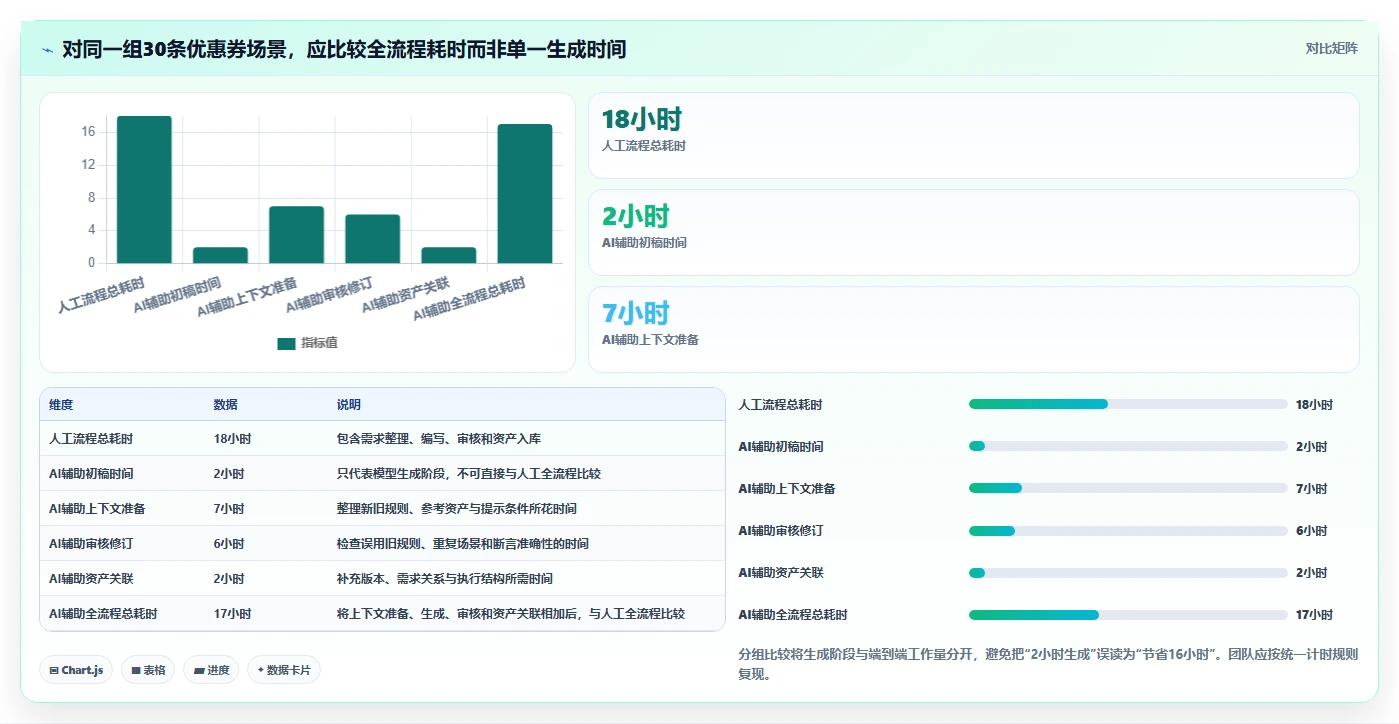
Task: Click the 人工流程总耗时 progress bar
Action: [1128, 404]
